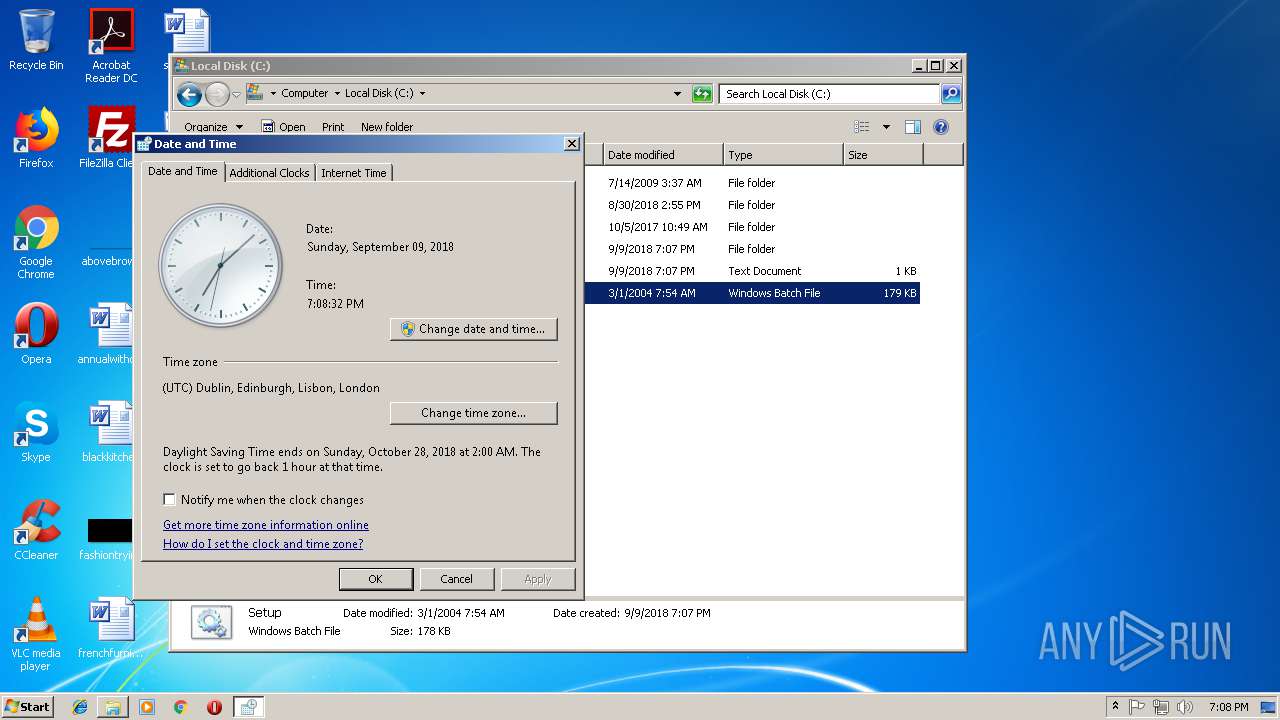Click in Search Local Disk (C:) field
The height and width of the screenshot is (720, 1280).
tap(829, 94)
